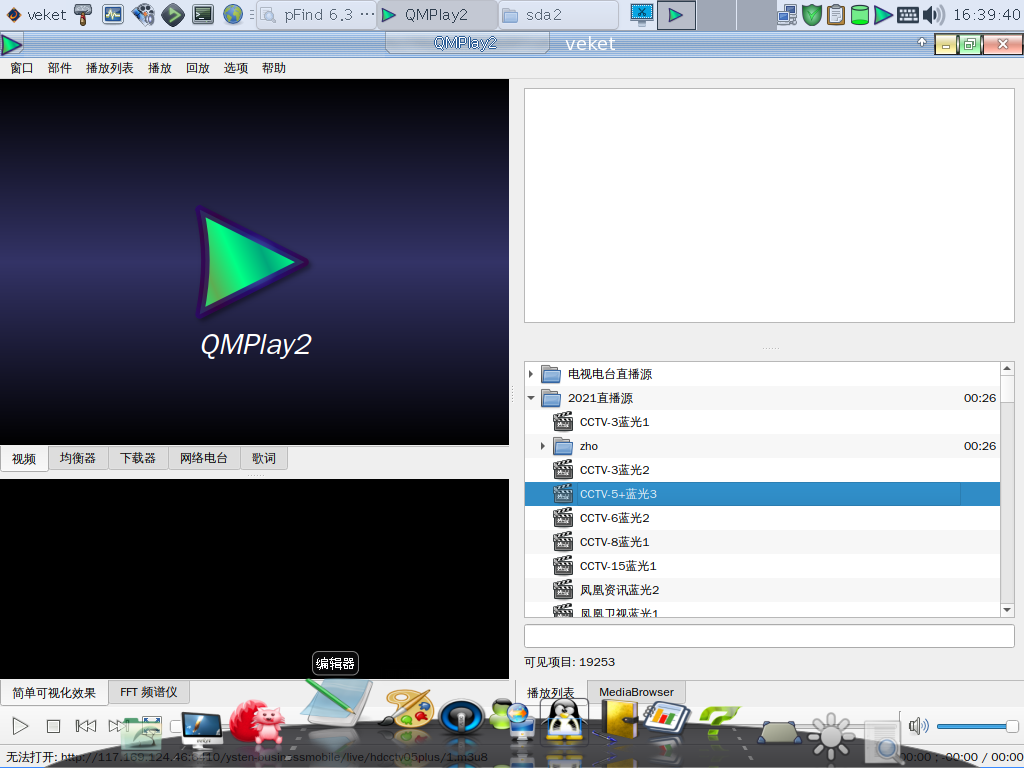Switch to the MediaBrowser tab
The height and width of the screenshot is (768, 1024).
pos(636,692)
